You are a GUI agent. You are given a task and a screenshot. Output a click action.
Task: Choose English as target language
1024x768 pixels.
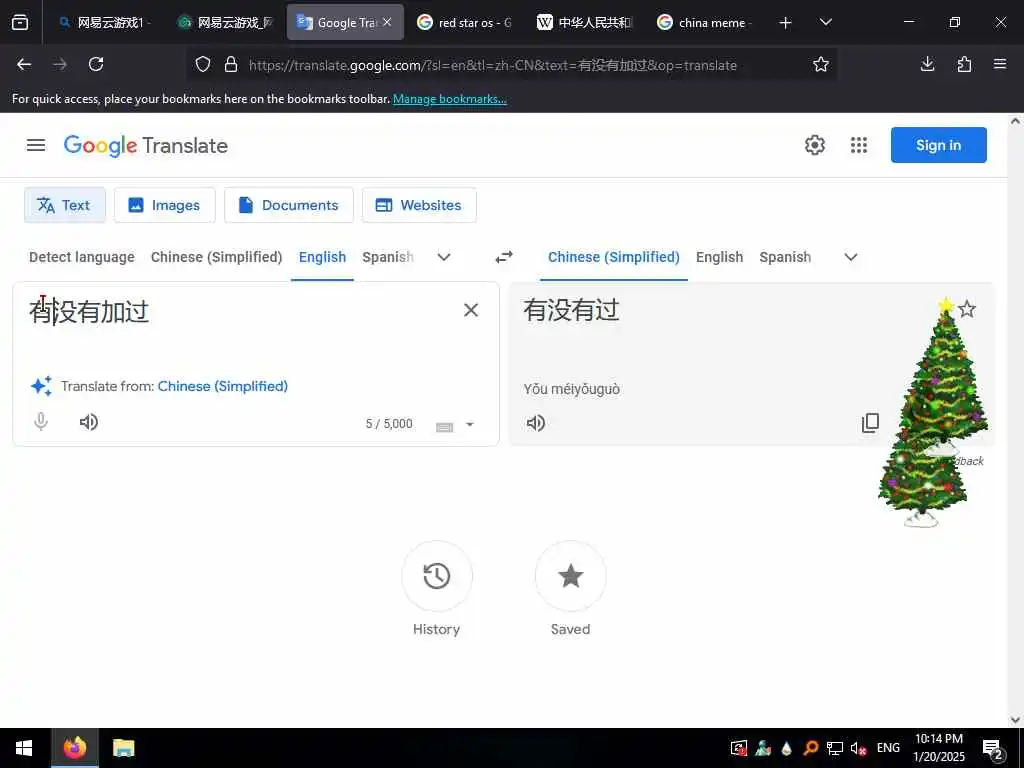[x=719, y=257]
